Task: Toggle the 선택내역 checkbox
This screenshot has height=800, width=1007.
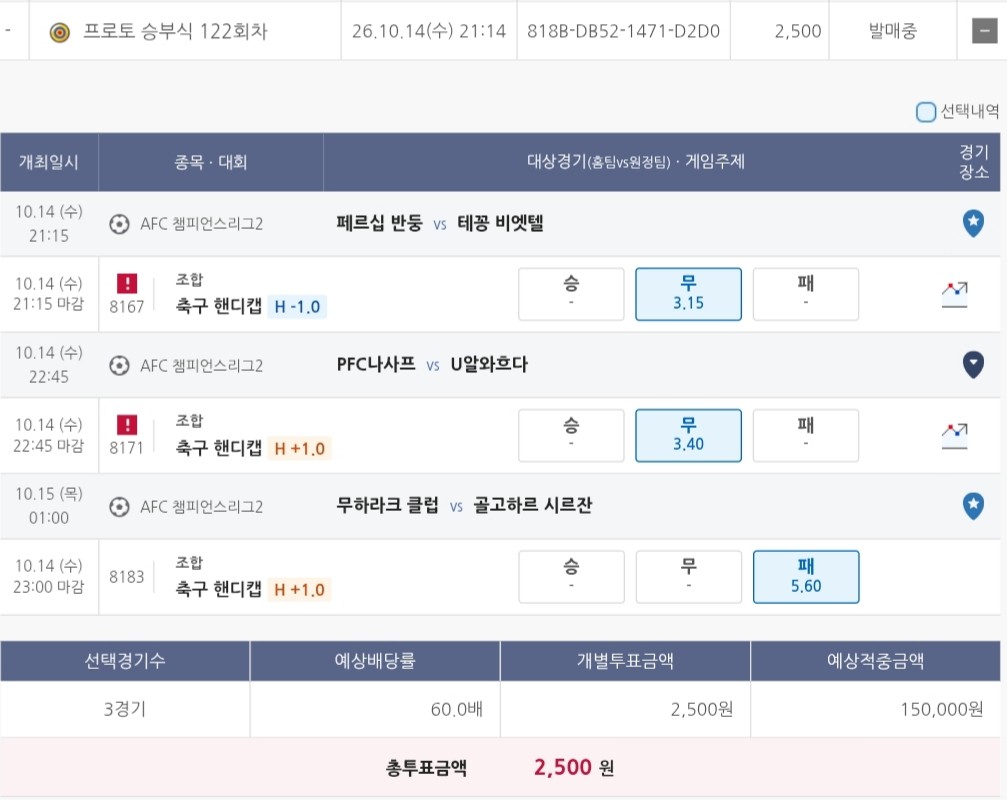Action: [x=925, y=112]
